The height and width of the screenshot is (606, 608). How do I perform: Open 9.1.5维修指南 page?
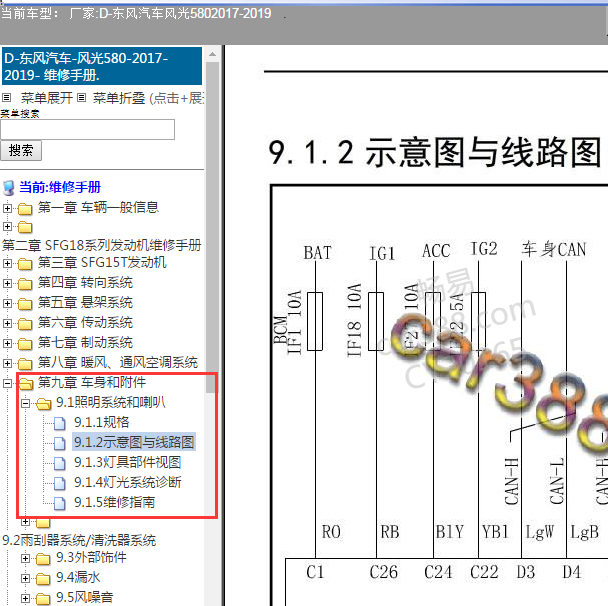tap(114, 502)
